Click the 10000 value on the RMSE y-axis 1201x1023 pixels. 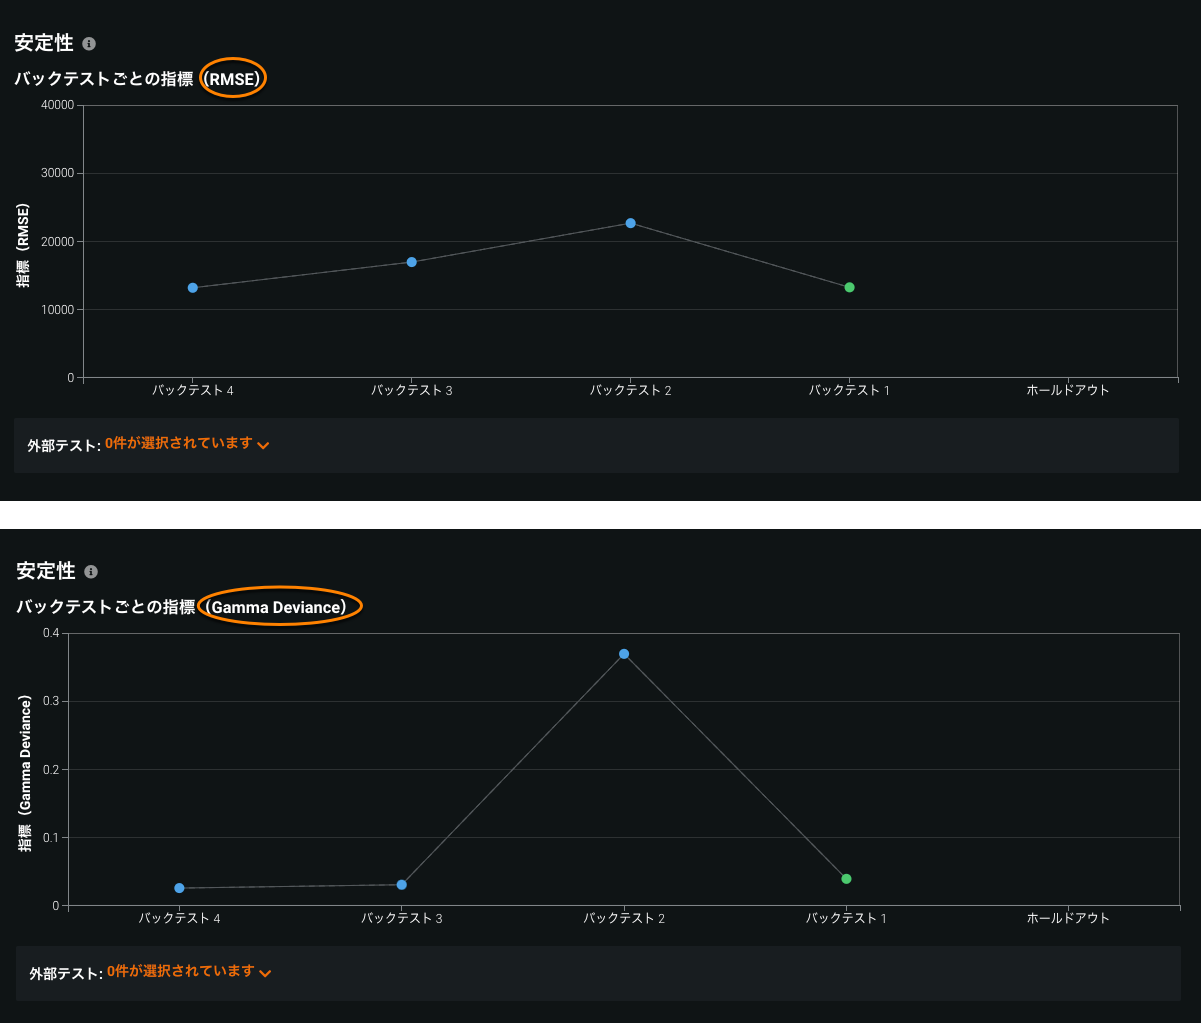(56, 310)
